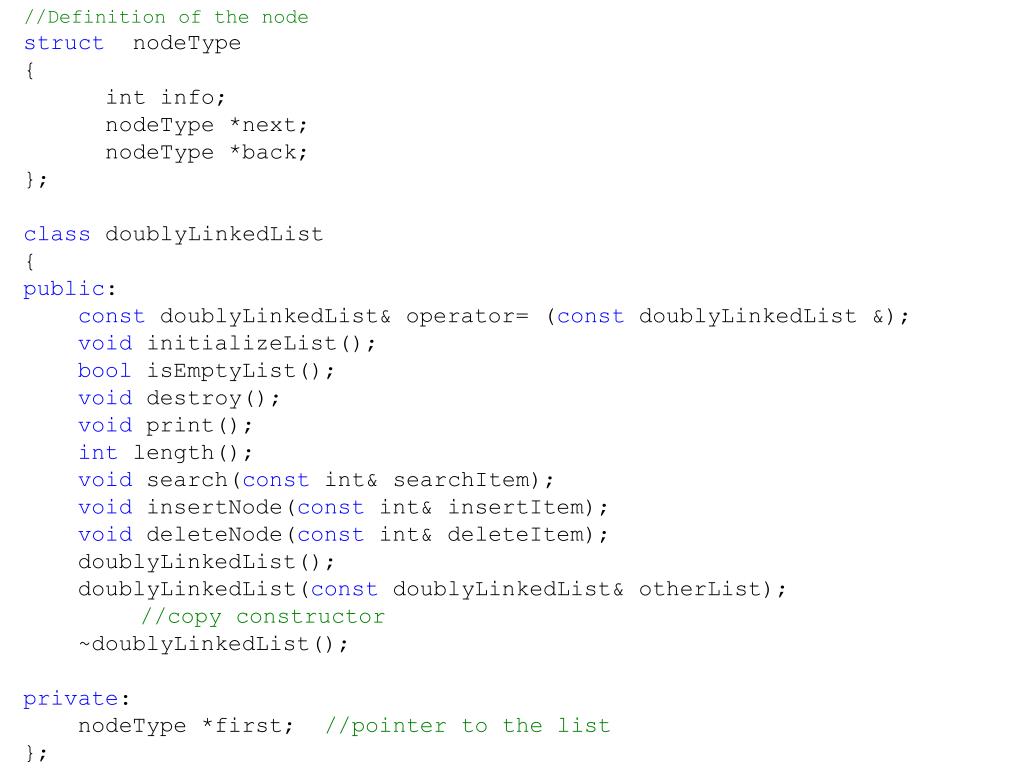Click the default constructor "doublyLinkedList();"
This screenshot has width=1024, height=768.
point(206,564)
